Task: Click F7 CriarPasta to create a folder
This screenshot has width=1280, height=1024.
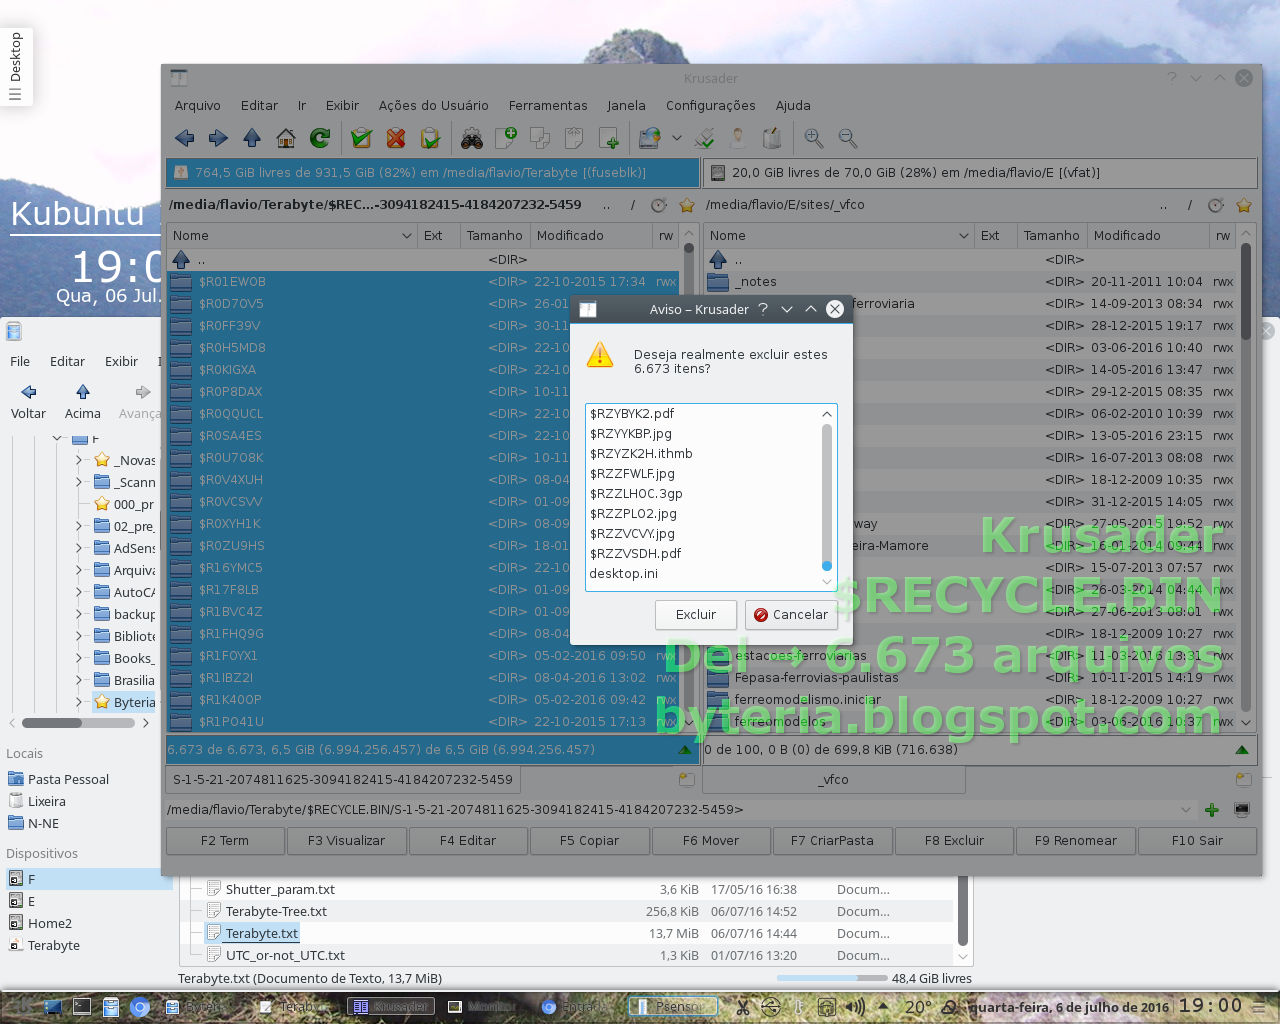Action: pyautogui.click(x=832, y=841)
